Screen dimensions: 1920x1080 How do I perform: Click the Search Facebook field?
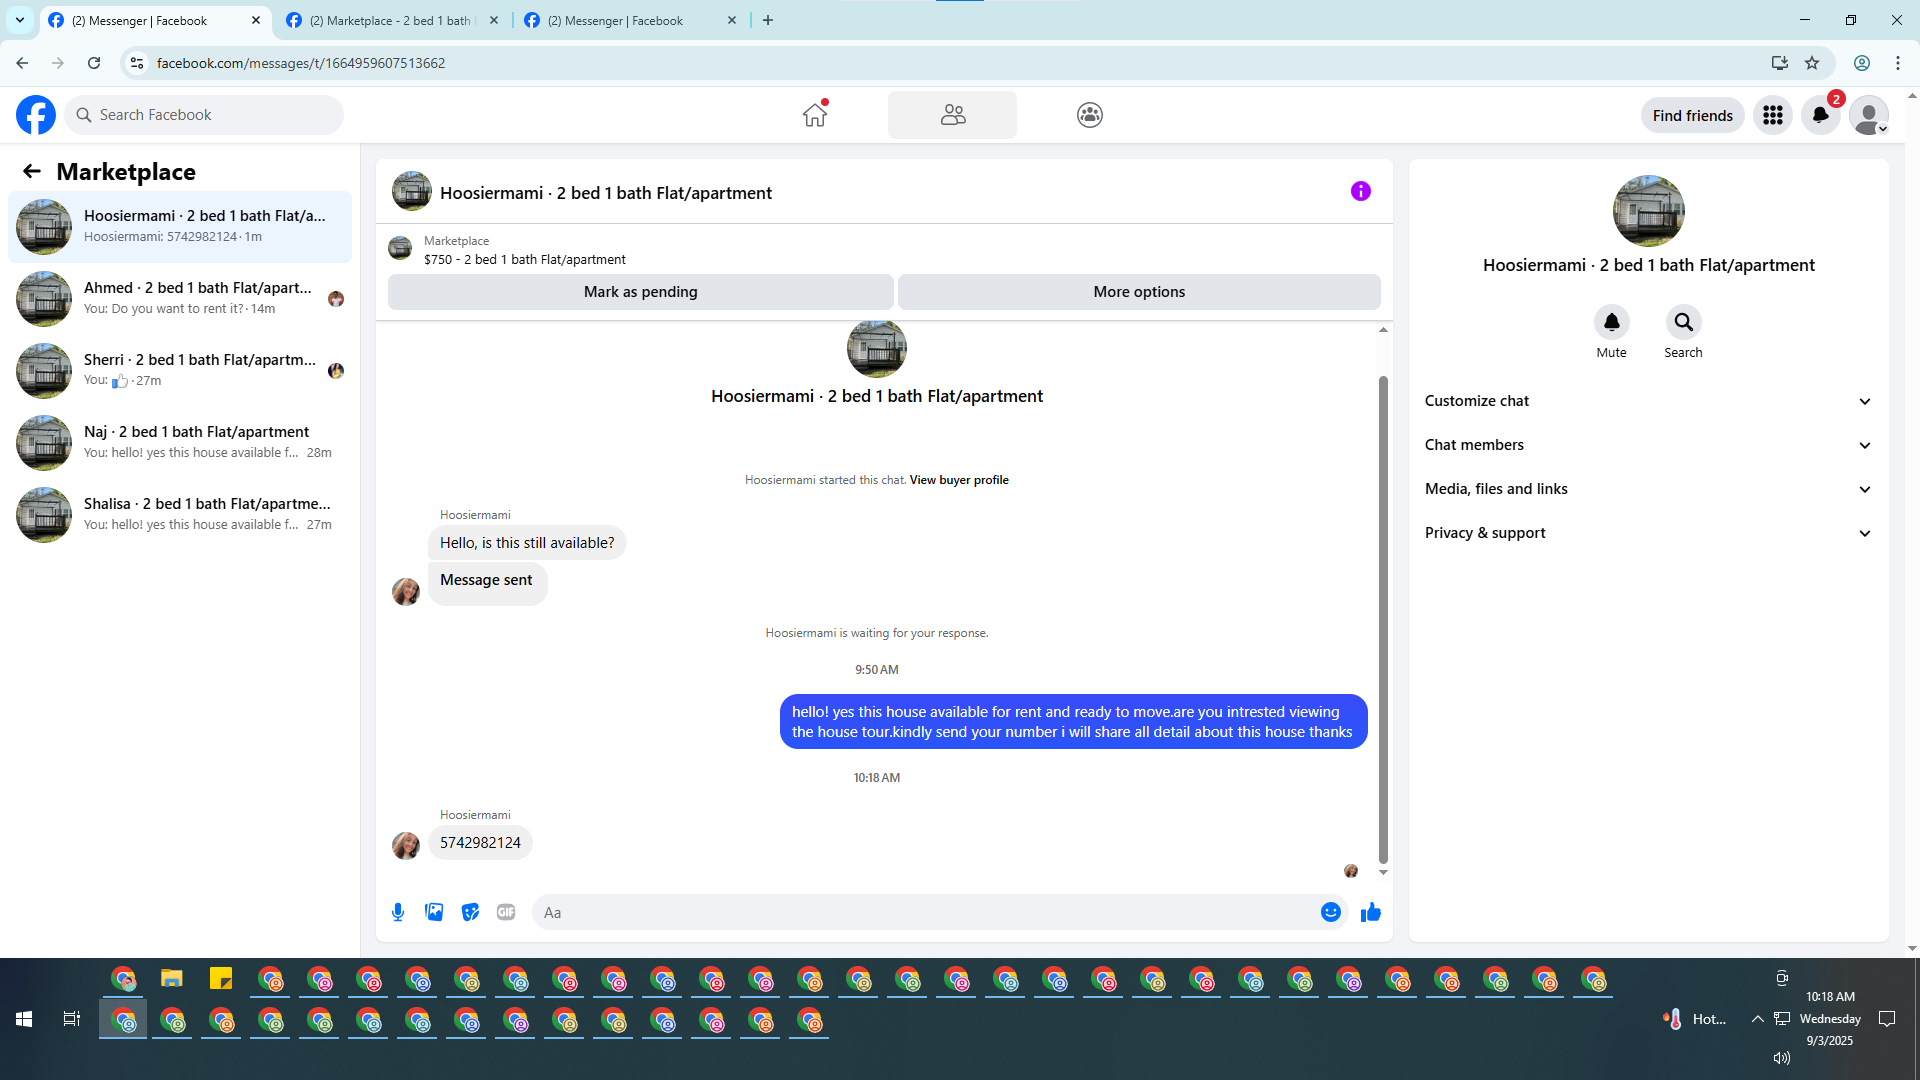tap(204, 115)
